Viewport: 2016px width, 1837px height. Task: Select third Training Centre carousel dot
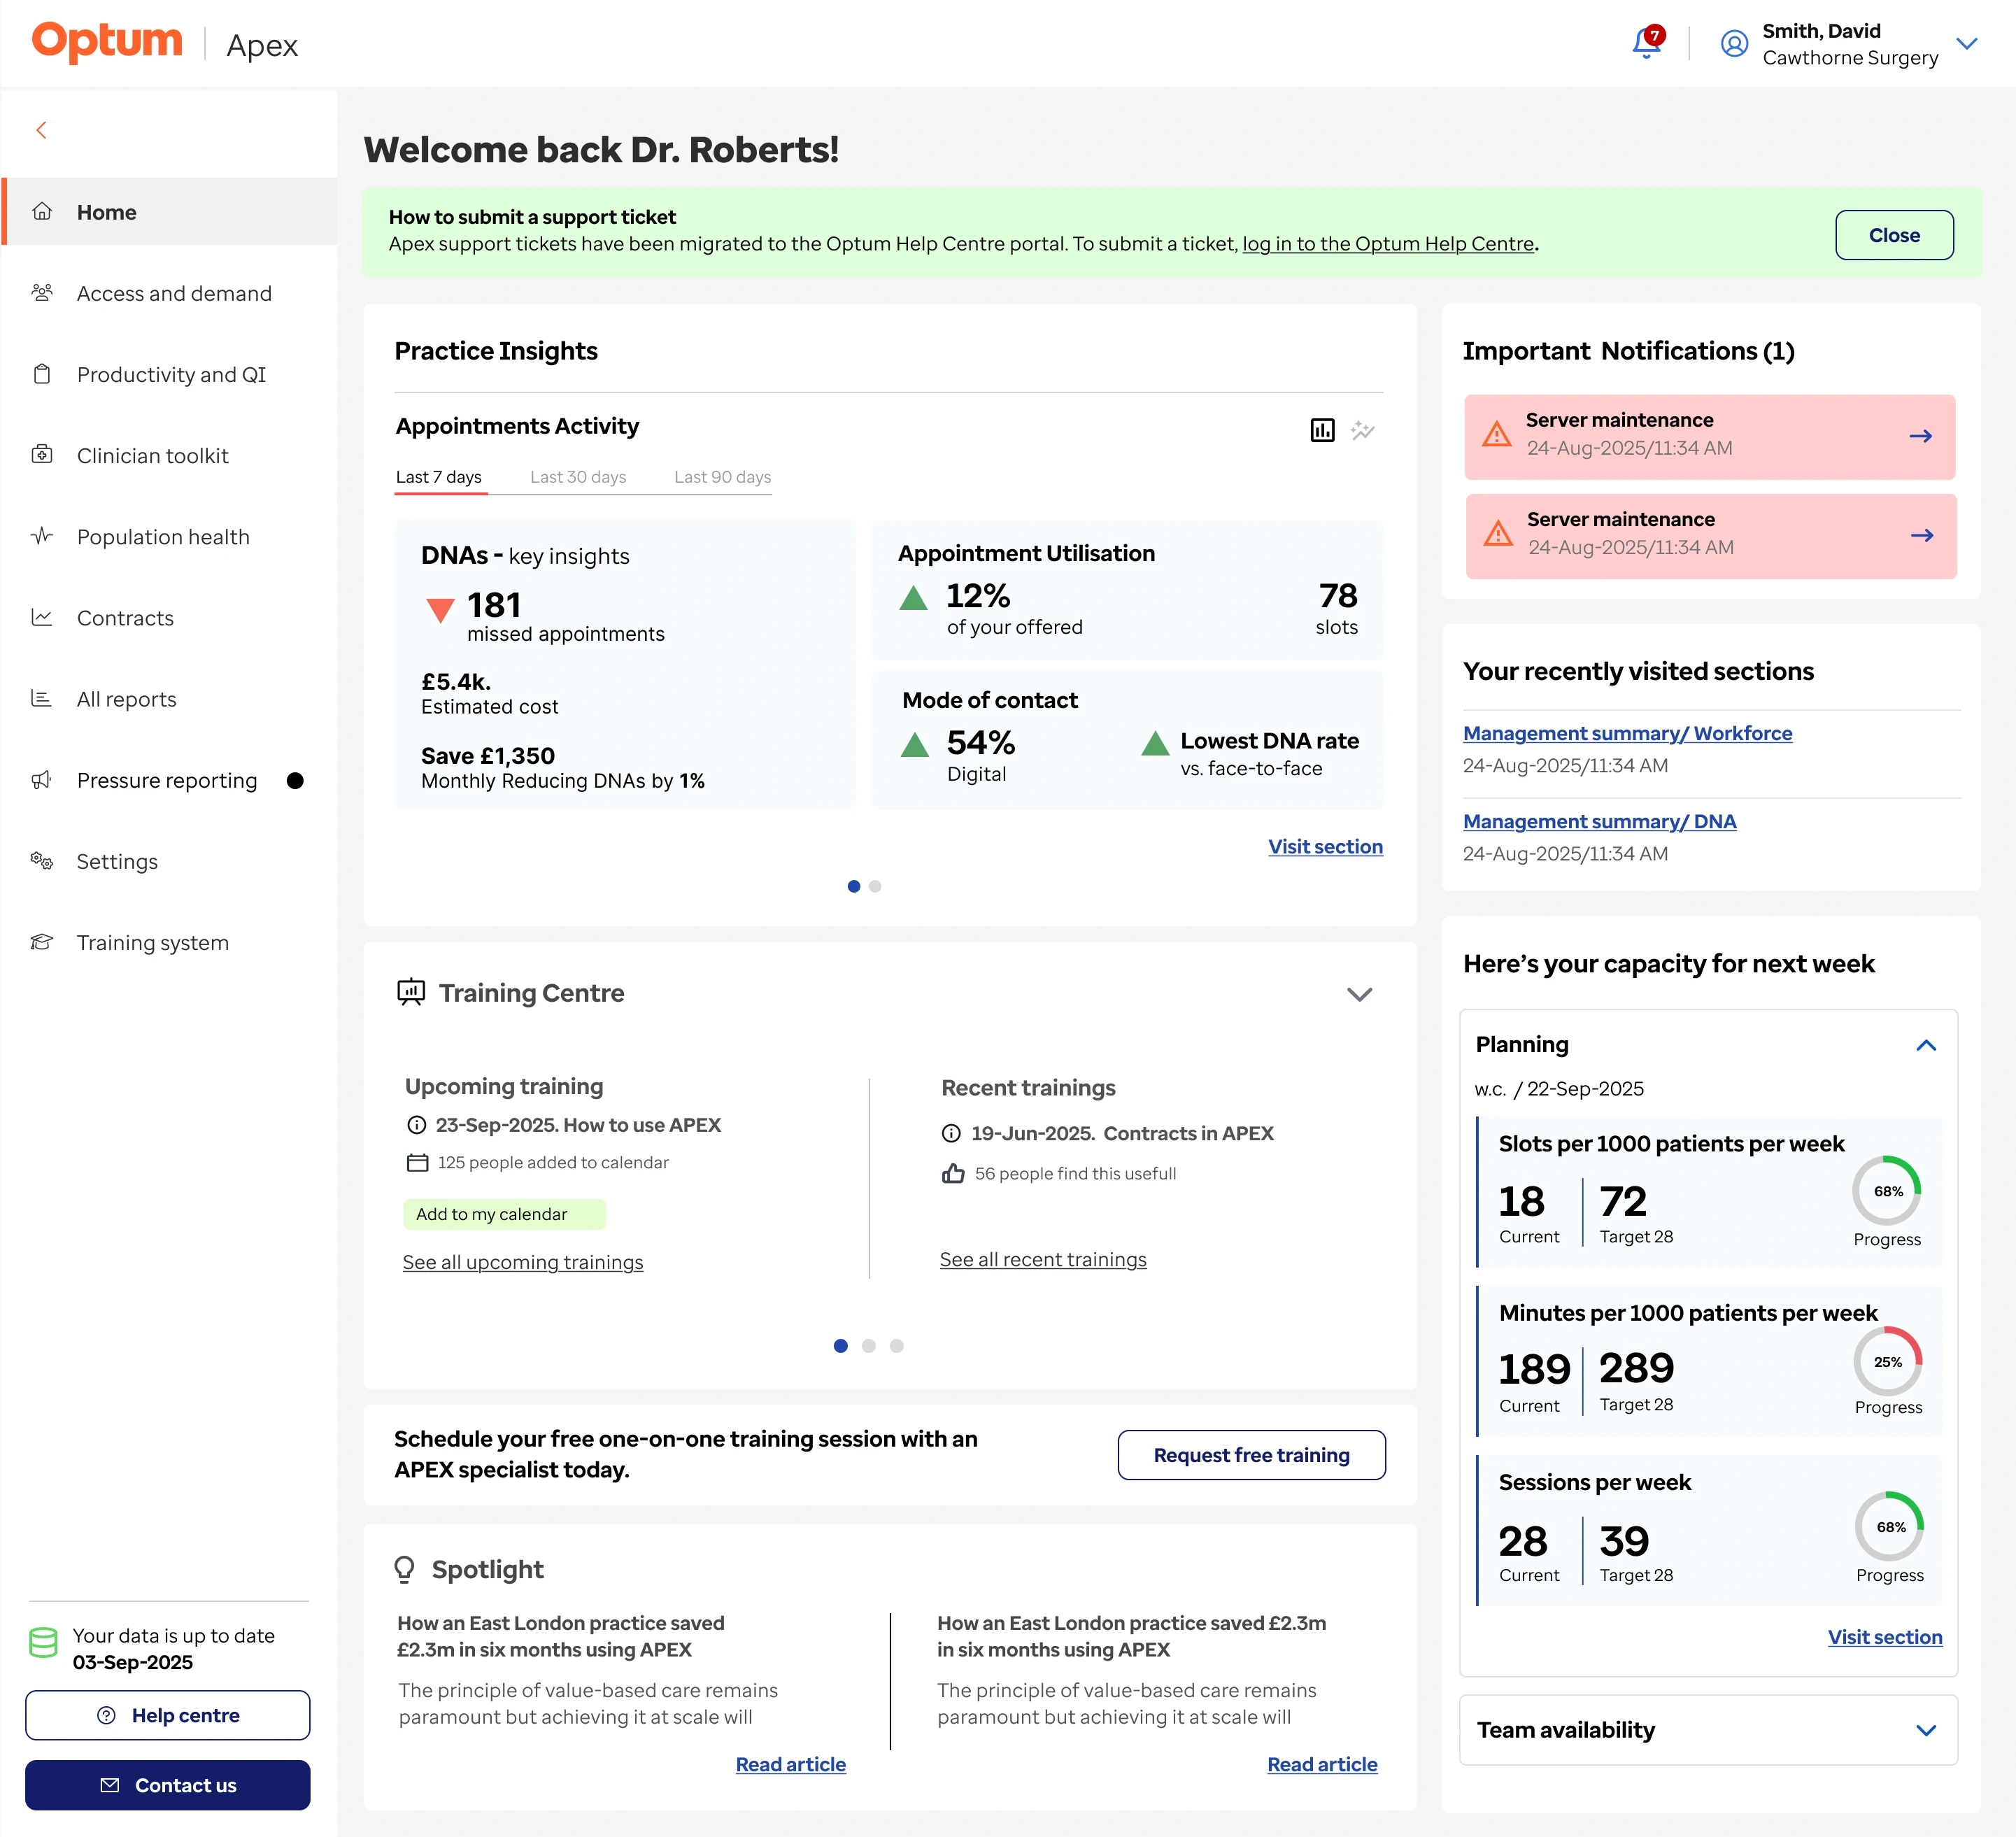point(896,1346)
